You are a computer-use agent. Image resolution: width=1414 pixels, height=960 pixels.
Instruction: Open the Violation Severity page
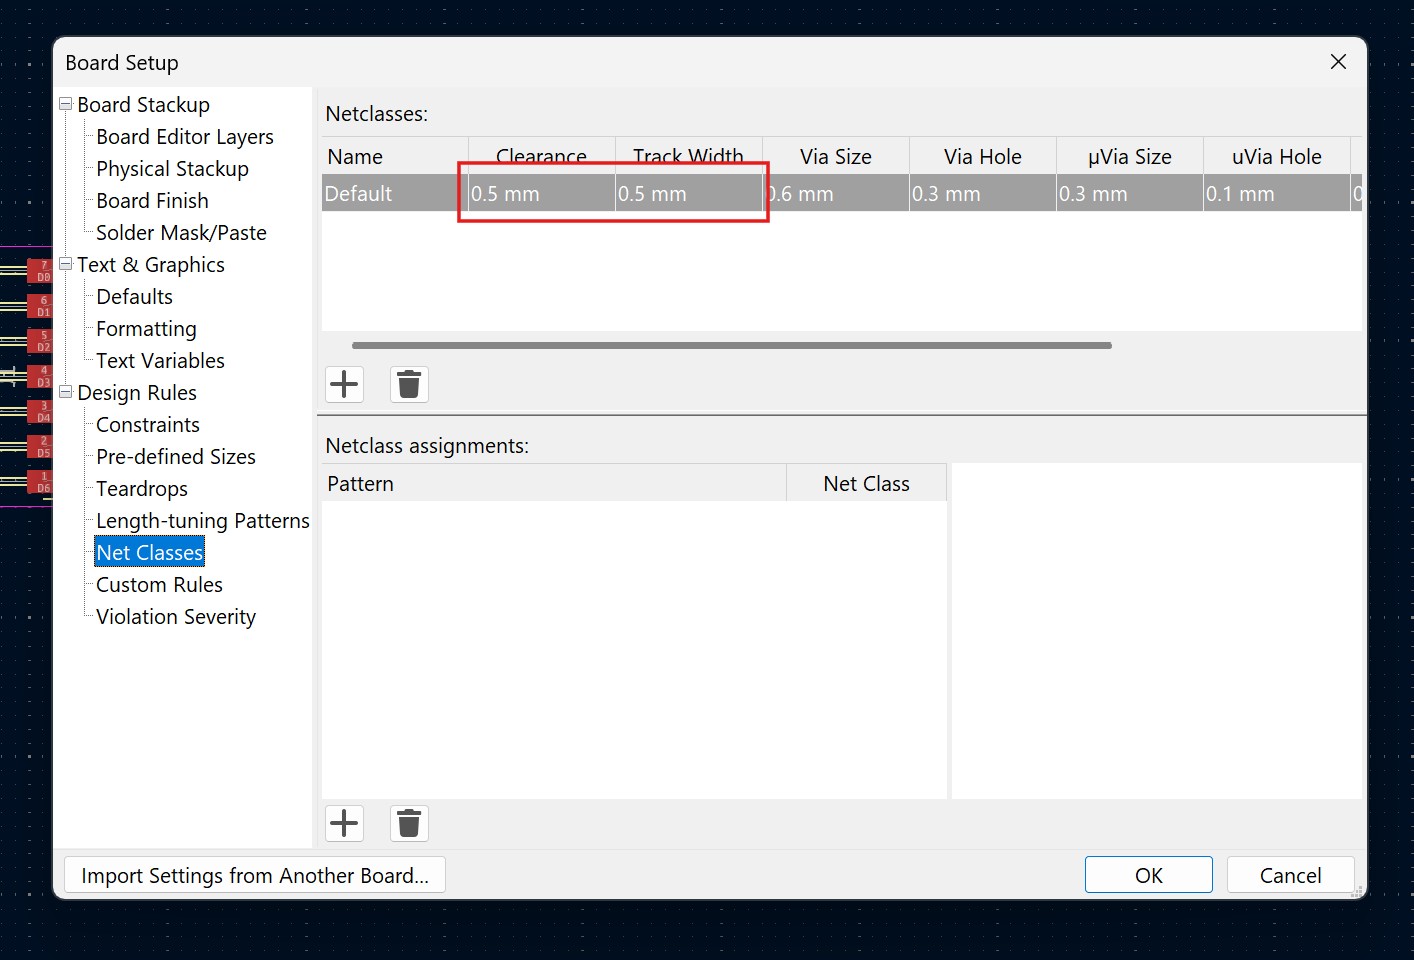[176, 617]
